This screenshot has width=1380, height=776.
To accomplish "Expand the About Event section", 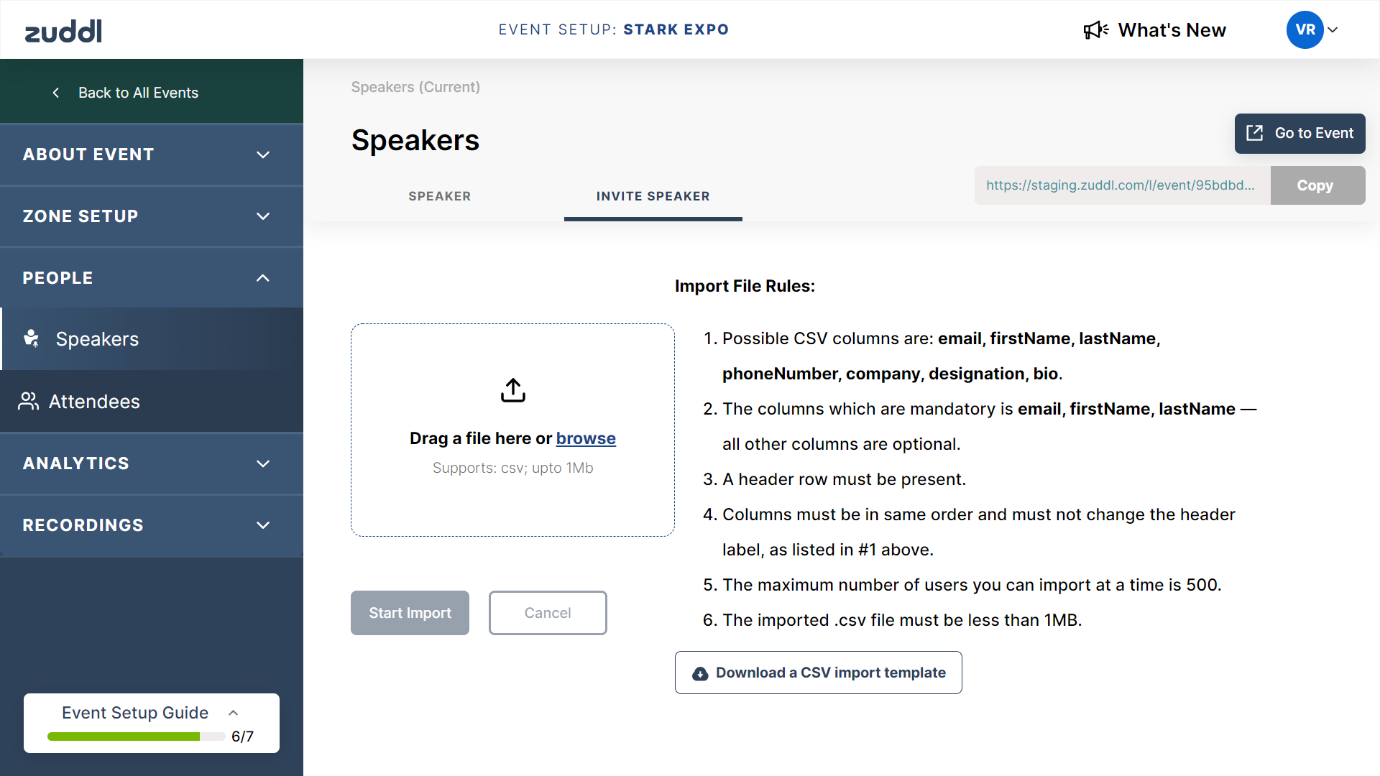I will point(263,155).
